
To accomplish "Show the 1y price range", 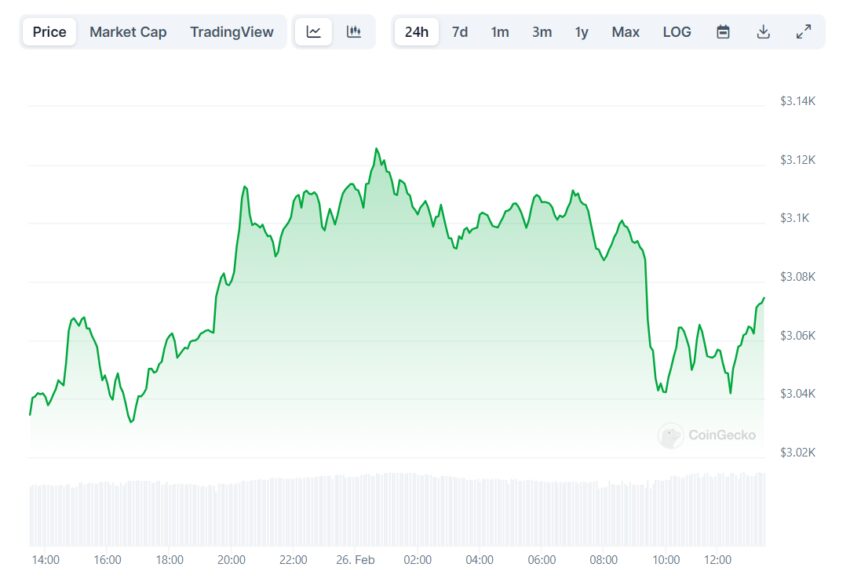I will point(582,32).
